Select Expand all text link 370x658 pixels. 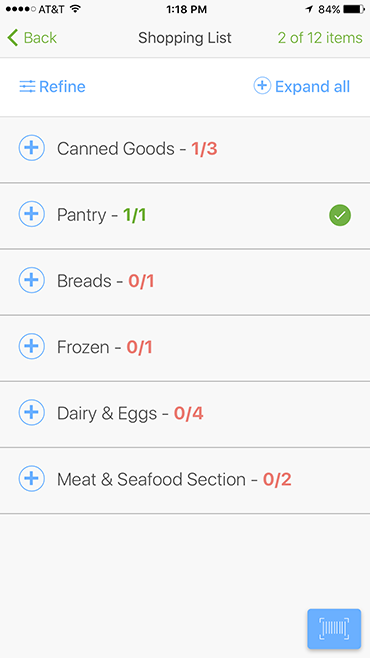click(312, 87)
